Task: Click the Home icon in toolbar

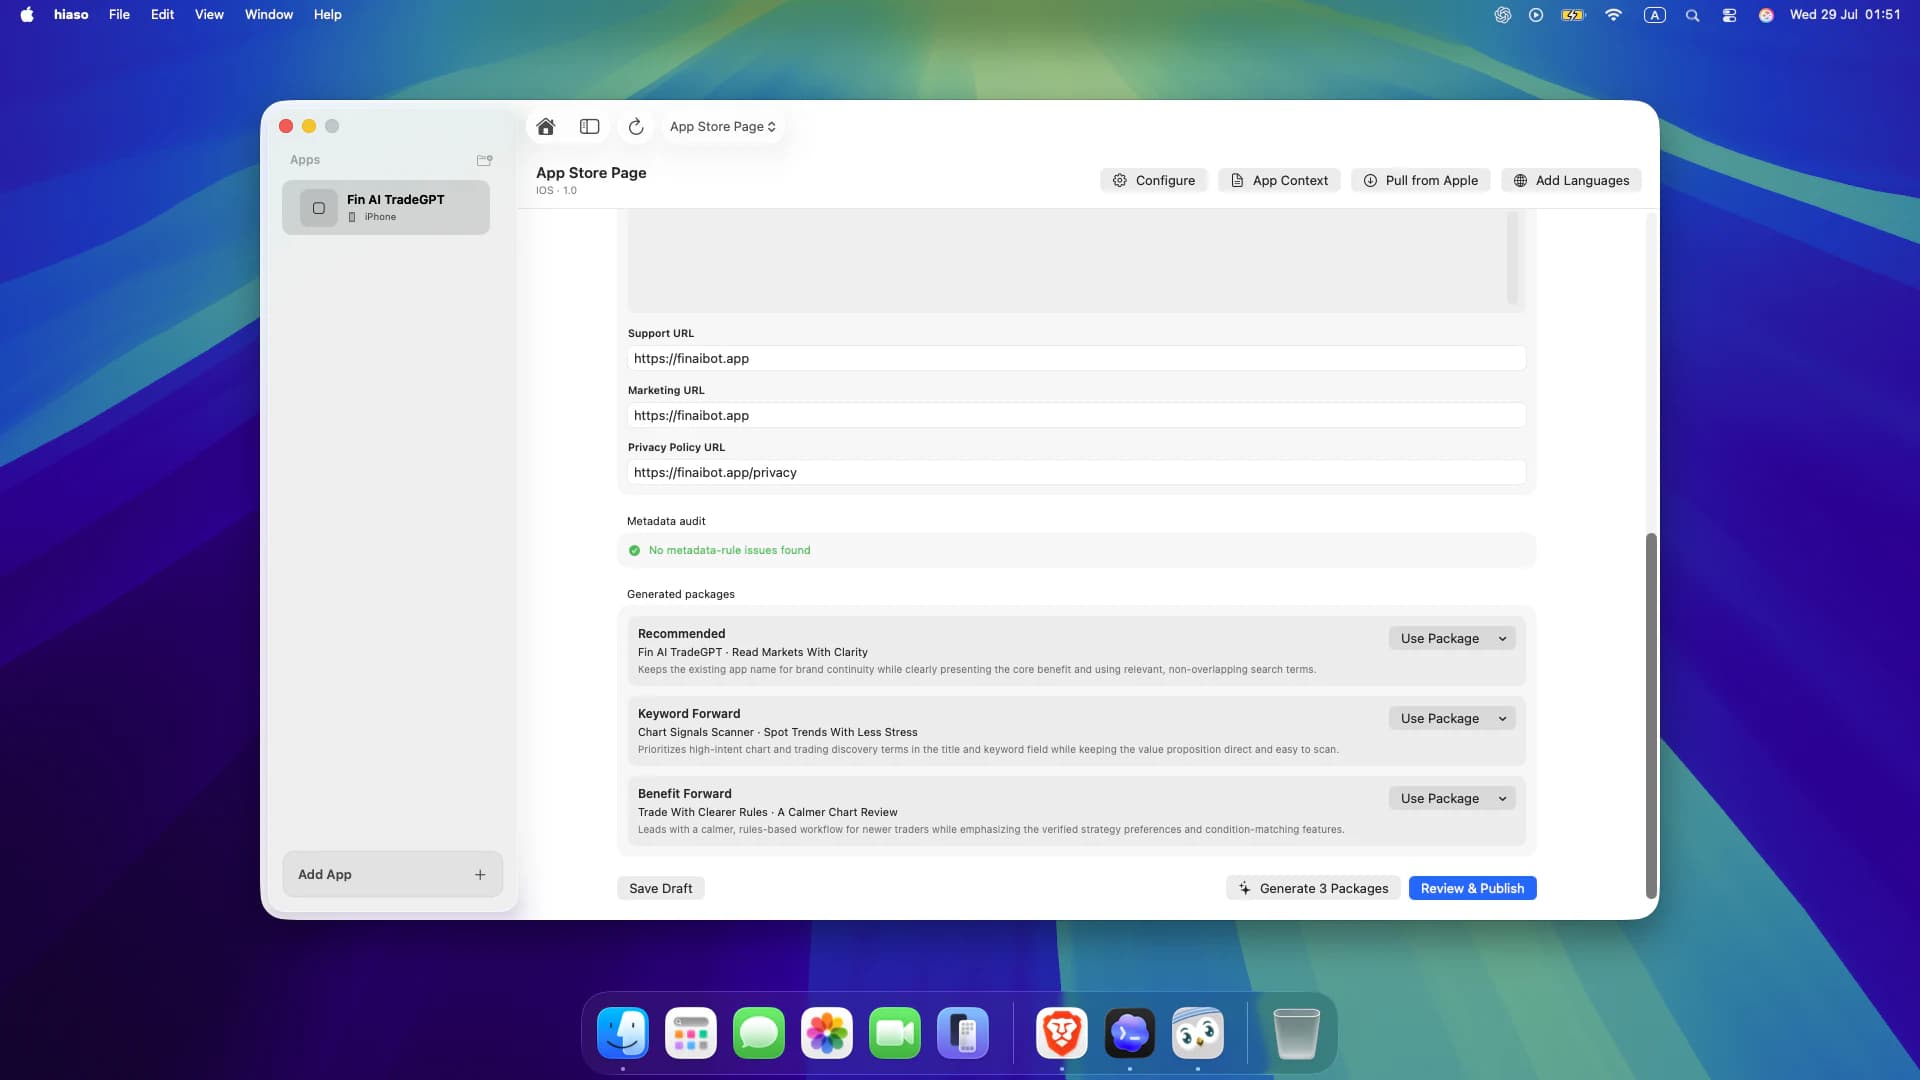Action: pyautogui.click(x=545, y=127)
